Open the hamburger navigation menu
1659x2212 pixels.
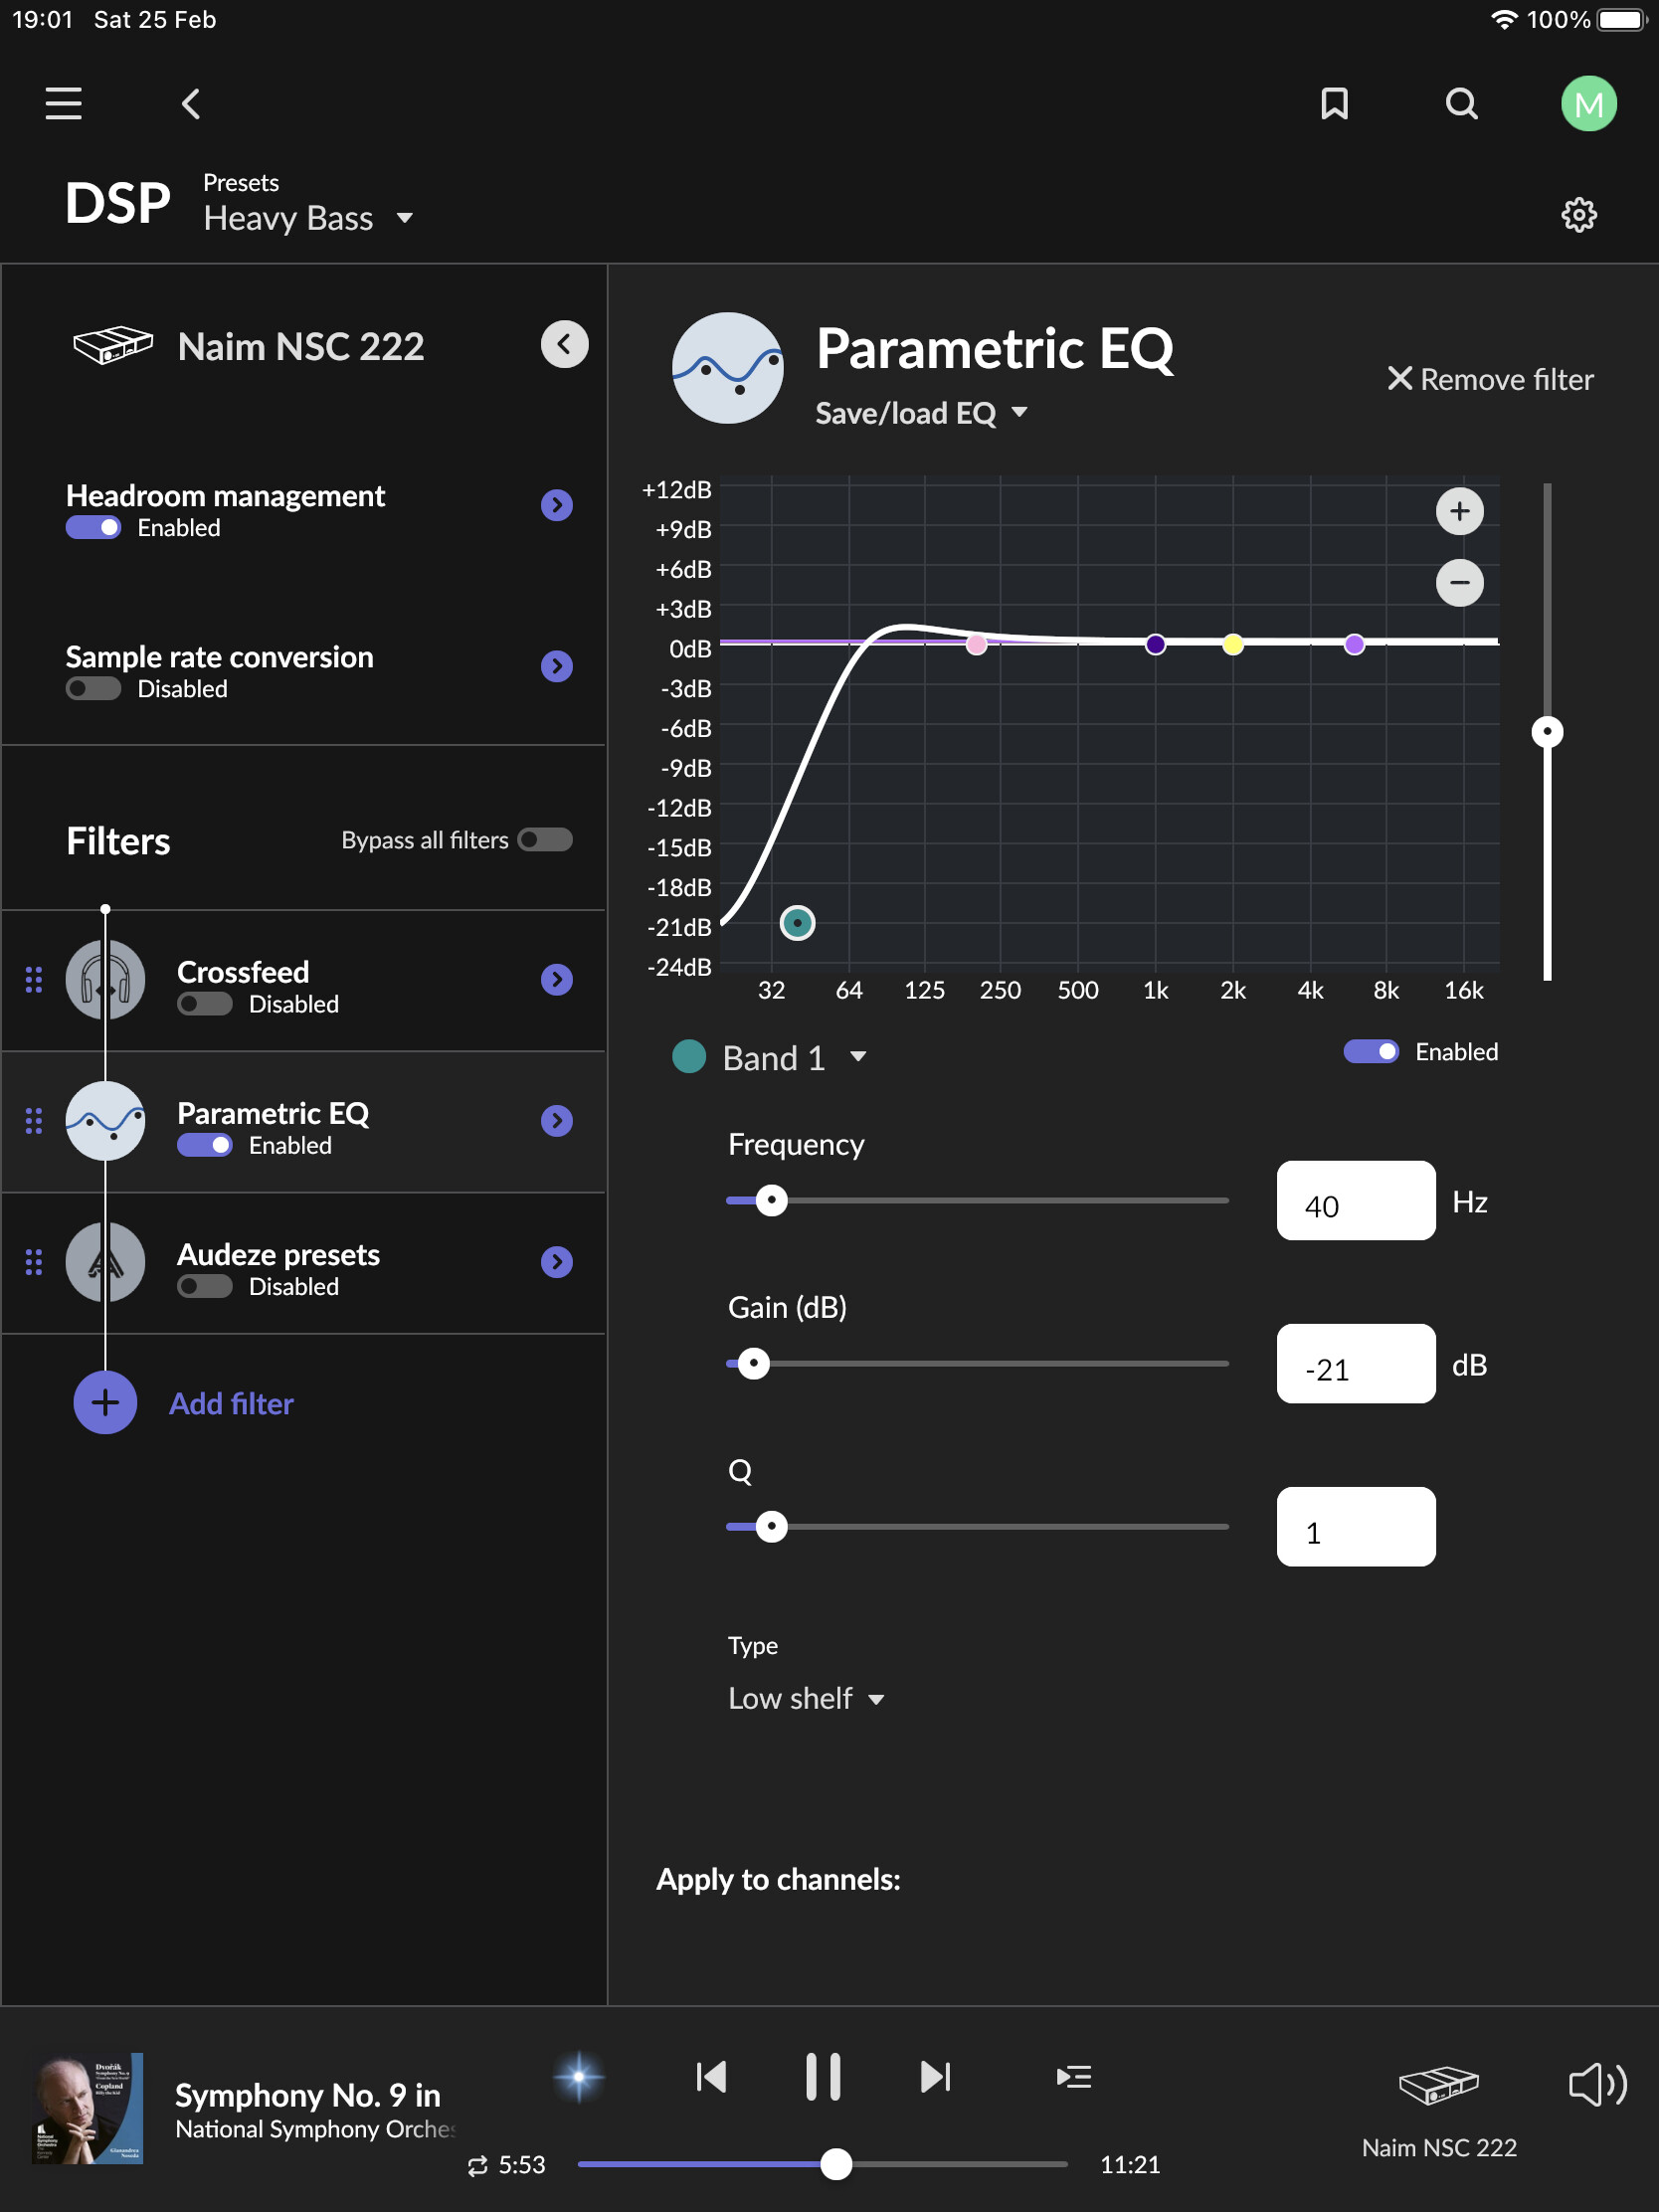[x=63, y=103]
